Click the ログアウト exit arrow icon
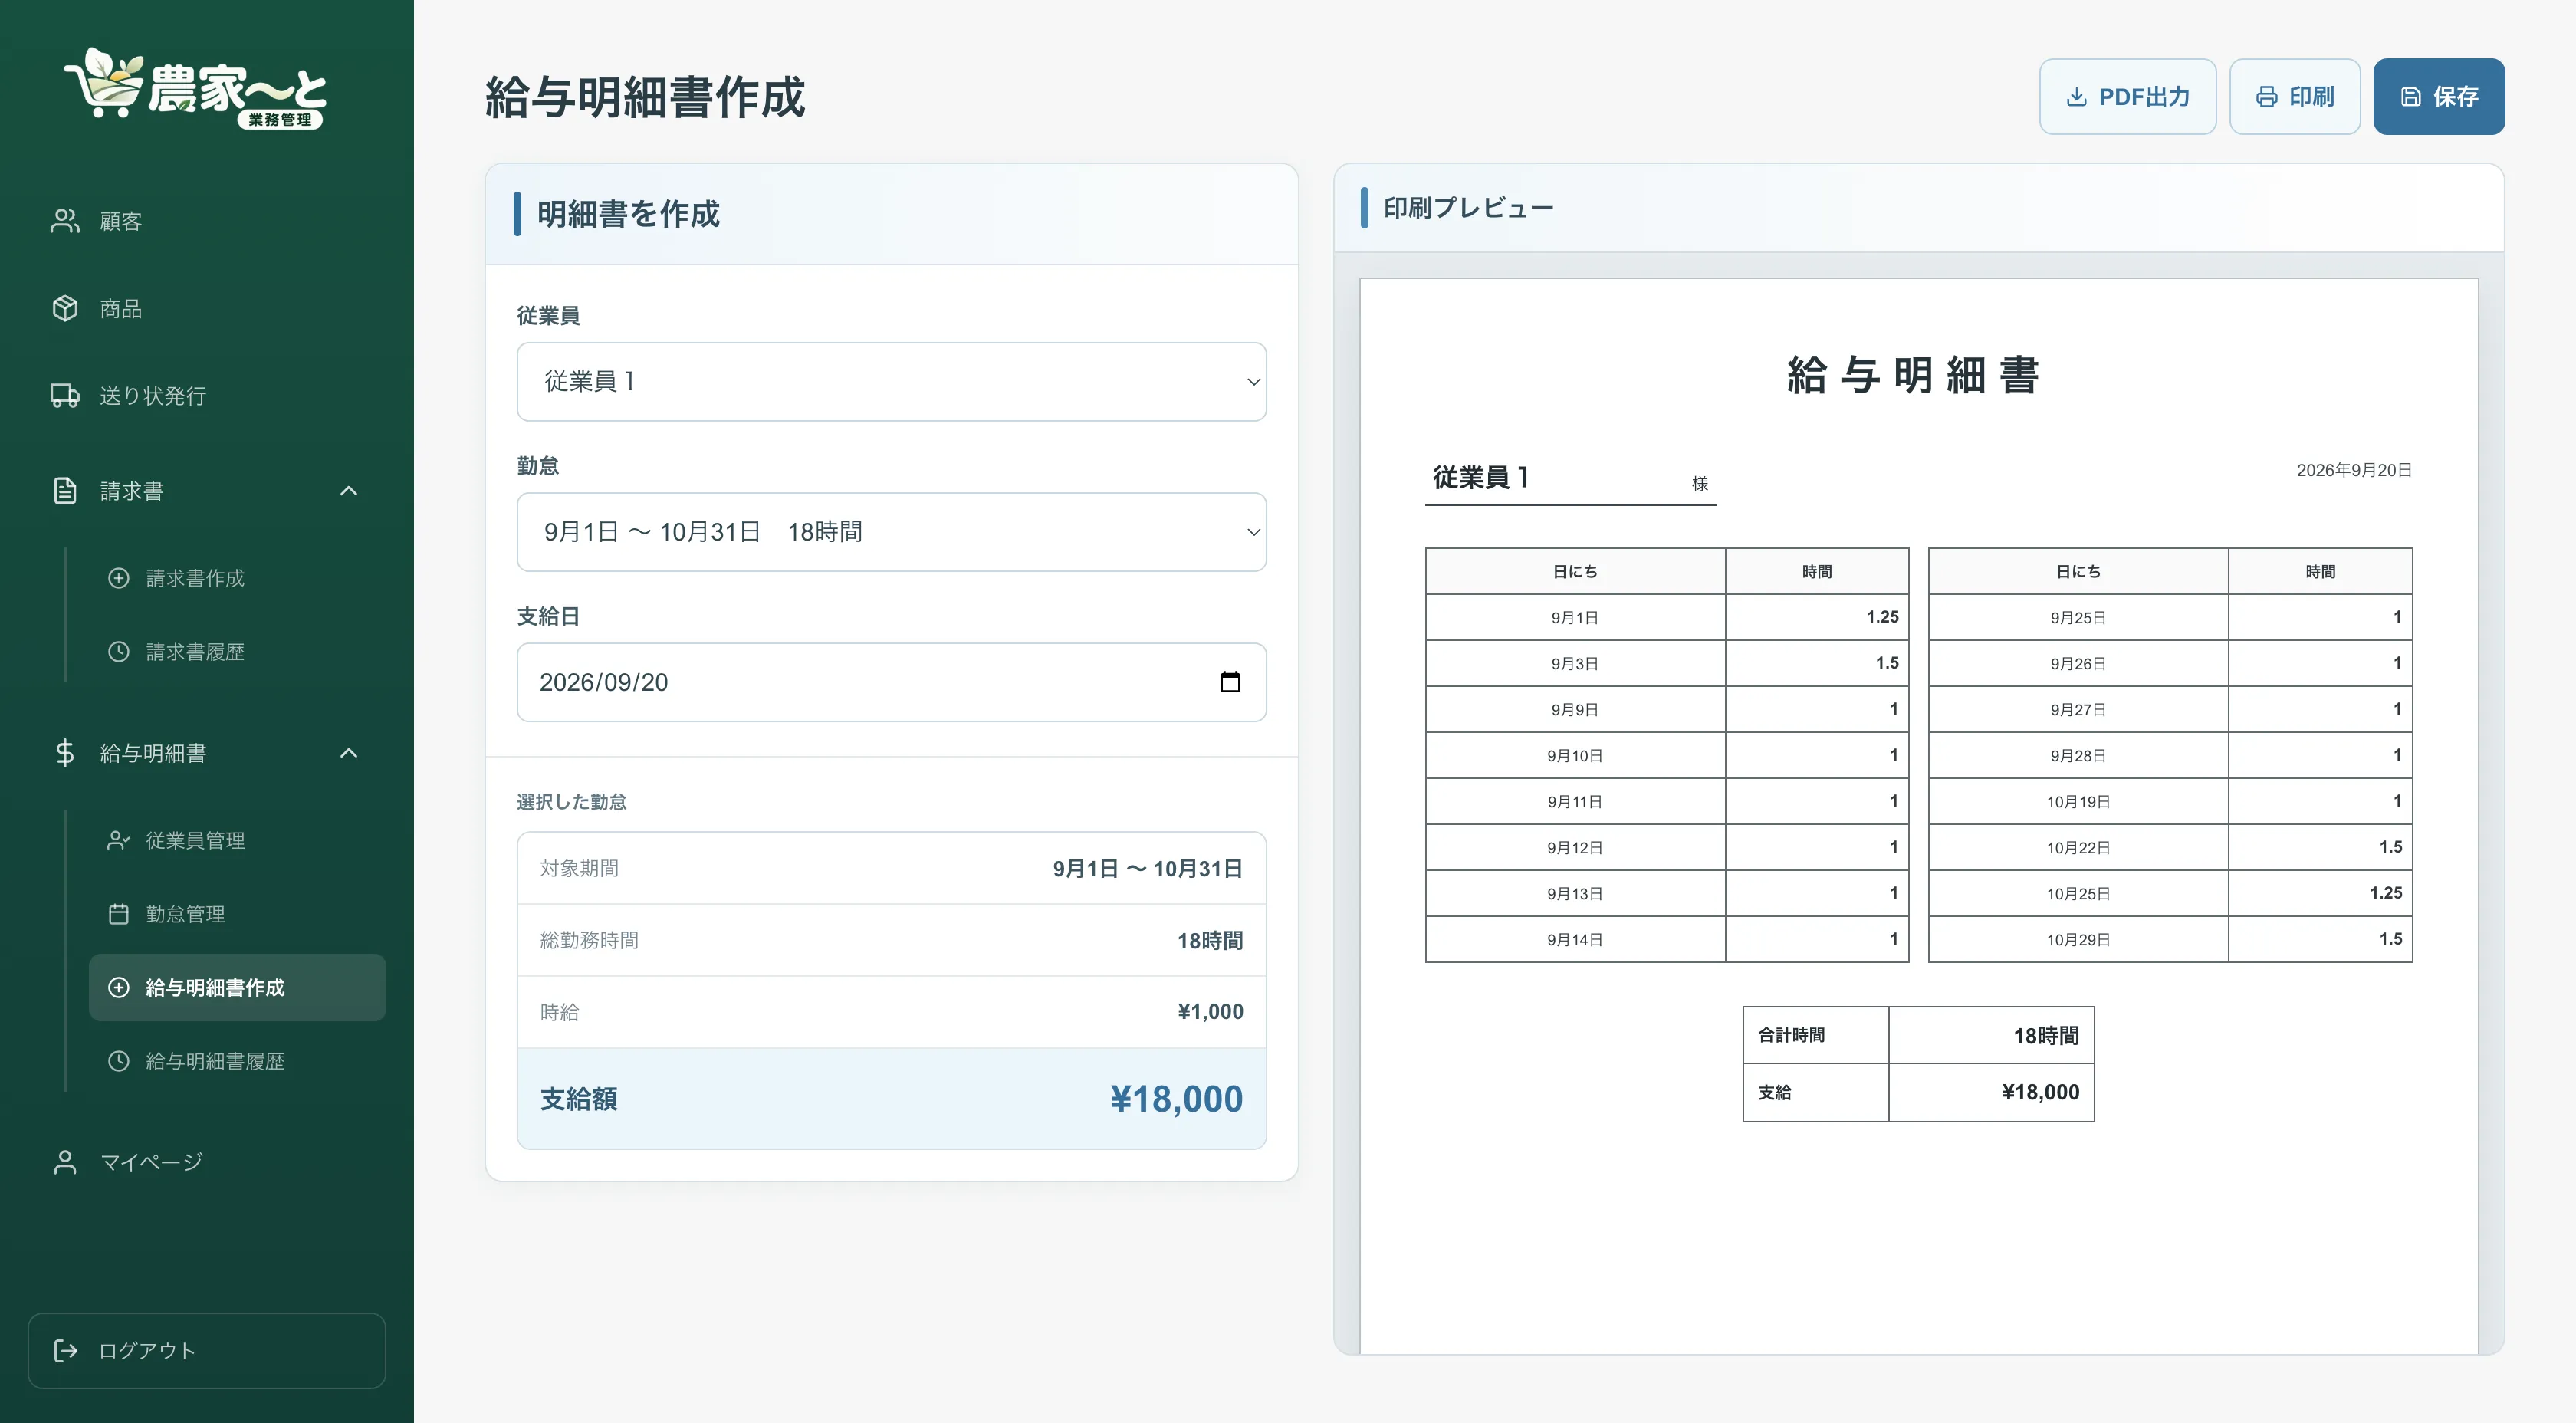 [66, 1351]
